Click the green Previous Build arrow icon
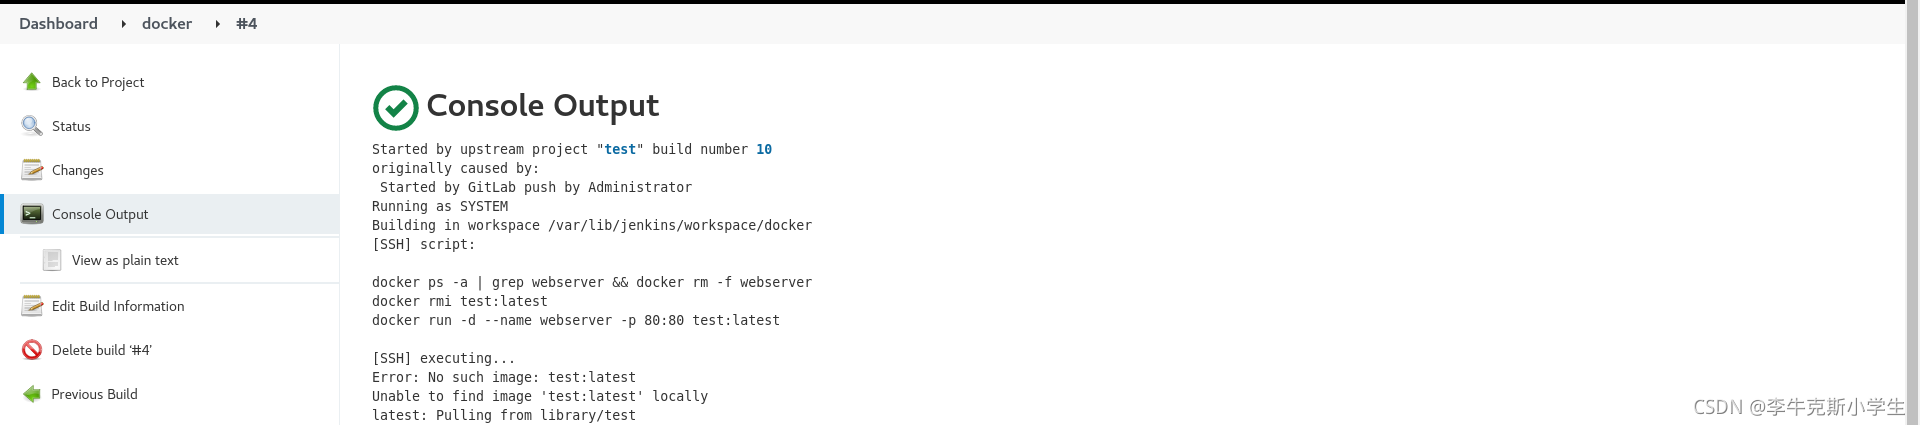 pos(32,394)
